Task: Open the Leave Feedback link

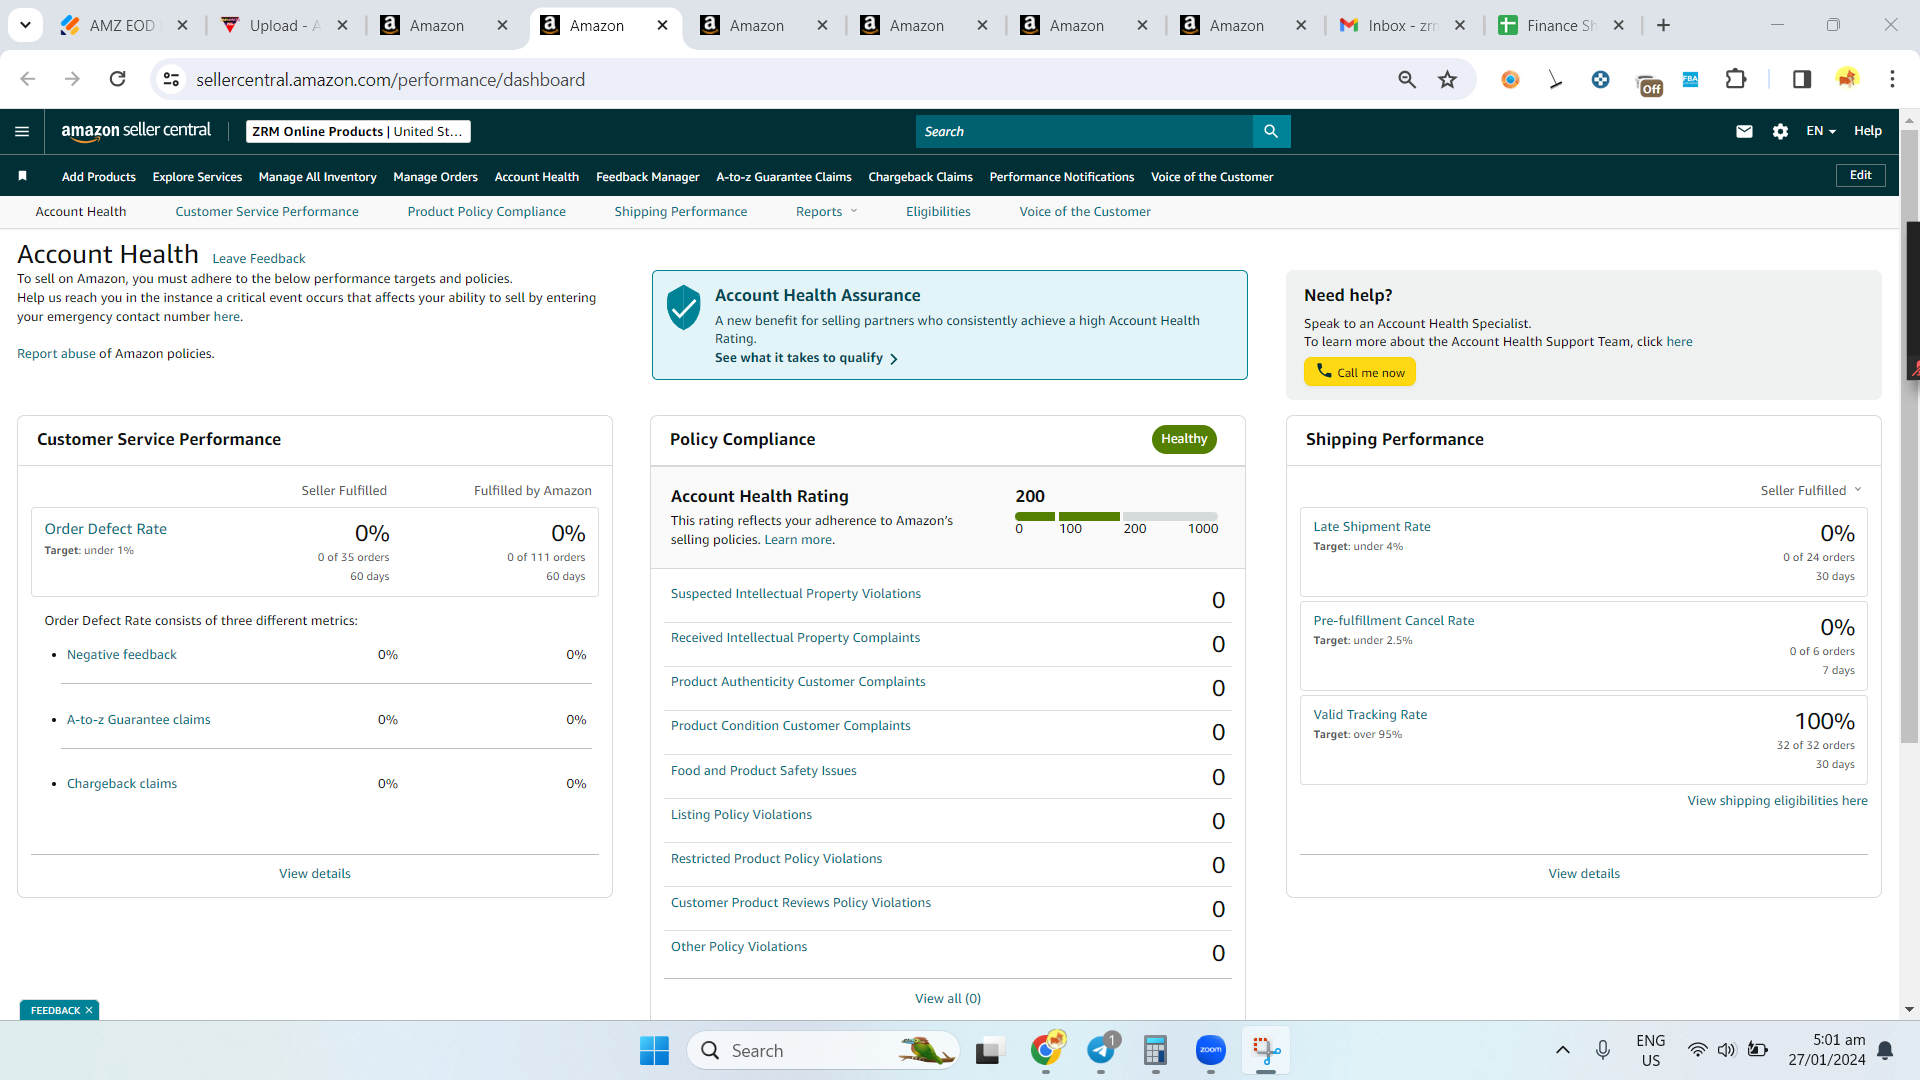Action: pos(258,258)
